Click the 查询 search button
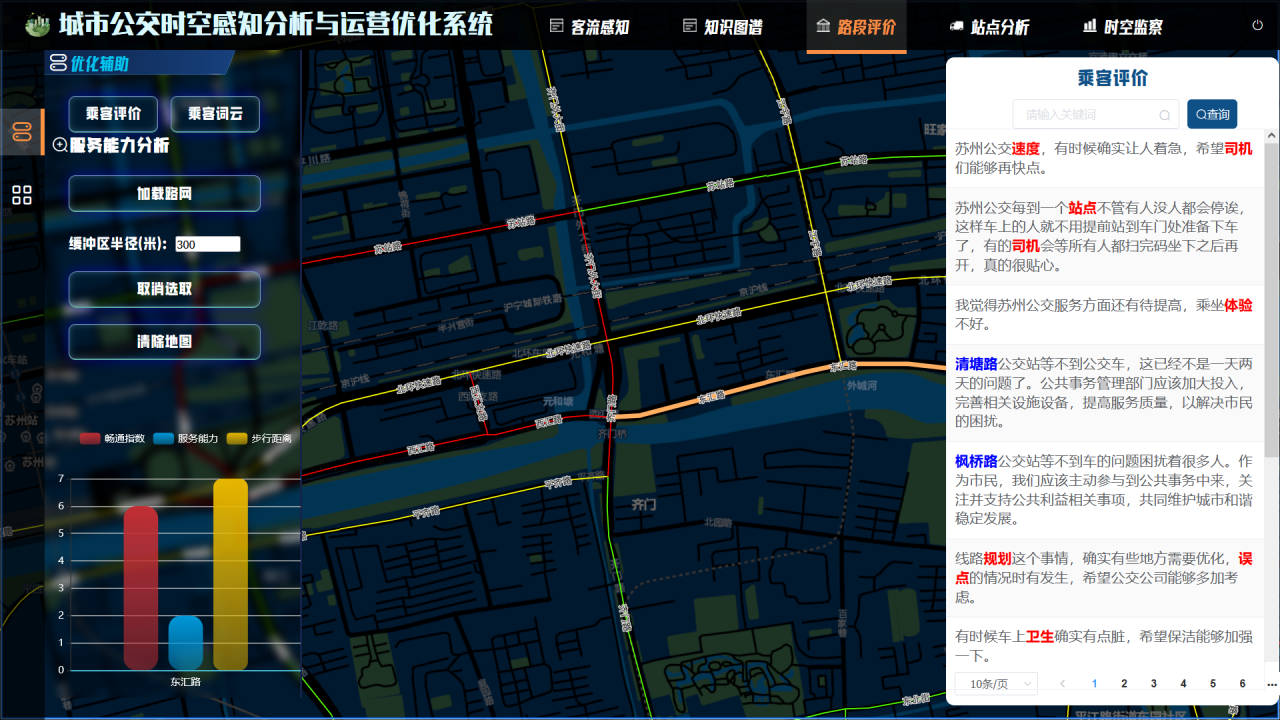The width and height of the screenshot is (1280, 720). point(1212,115)
